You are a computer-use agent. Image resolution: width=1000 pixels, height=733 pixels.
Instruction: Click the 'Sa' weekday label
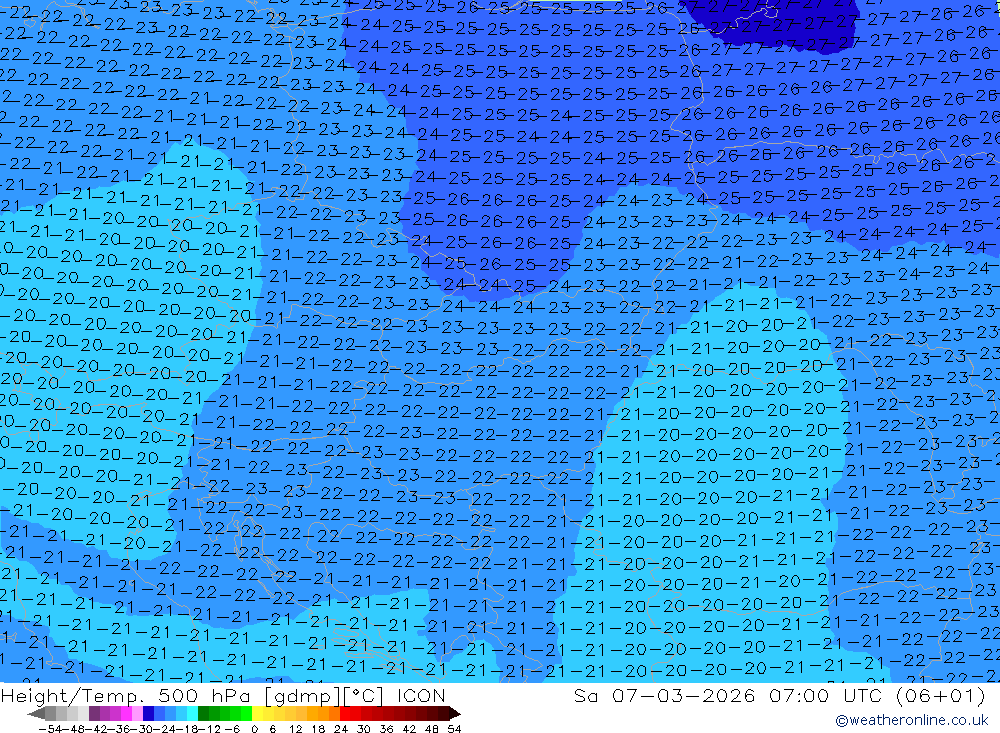point(586,695)
